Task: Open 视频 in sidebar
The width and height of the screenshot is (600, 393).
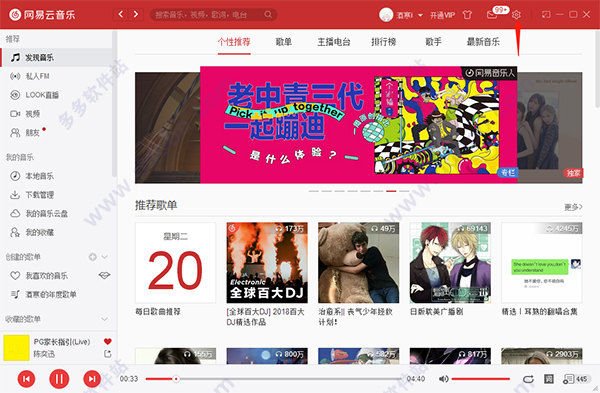Action: (57, 114)
